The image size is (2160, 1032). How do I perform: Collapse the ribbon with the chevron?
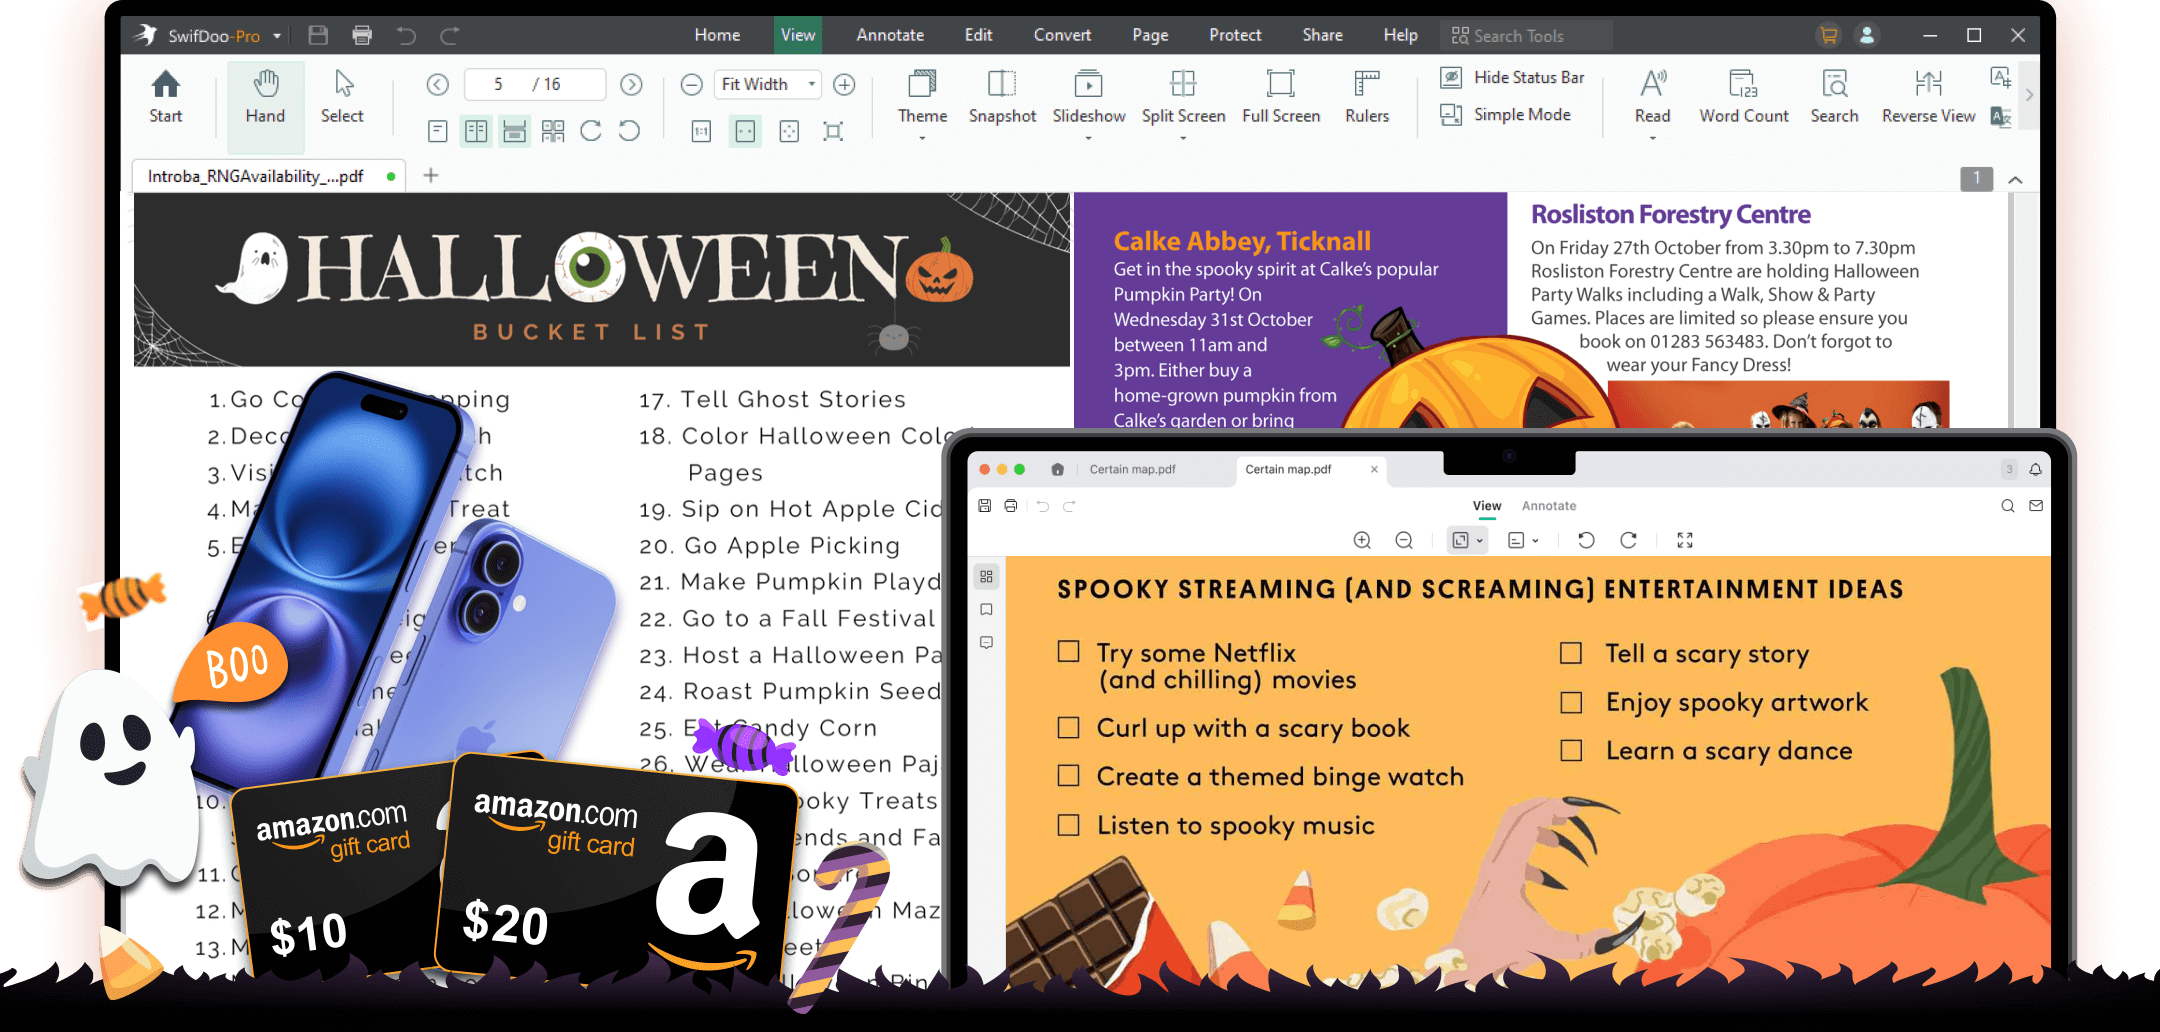coord(2015,180)
